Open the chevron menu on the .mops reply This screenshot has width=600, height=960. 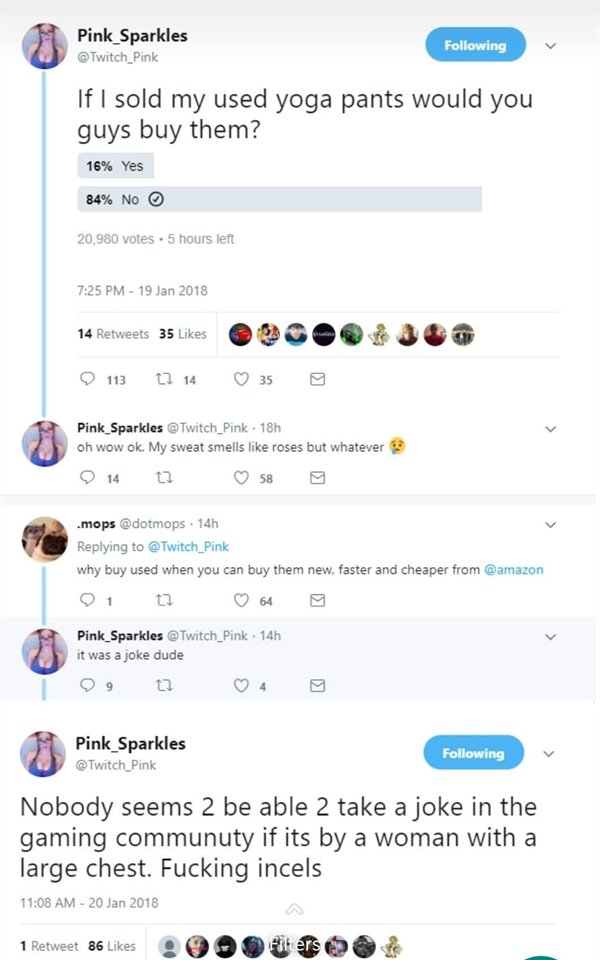[x=549, y=523]
